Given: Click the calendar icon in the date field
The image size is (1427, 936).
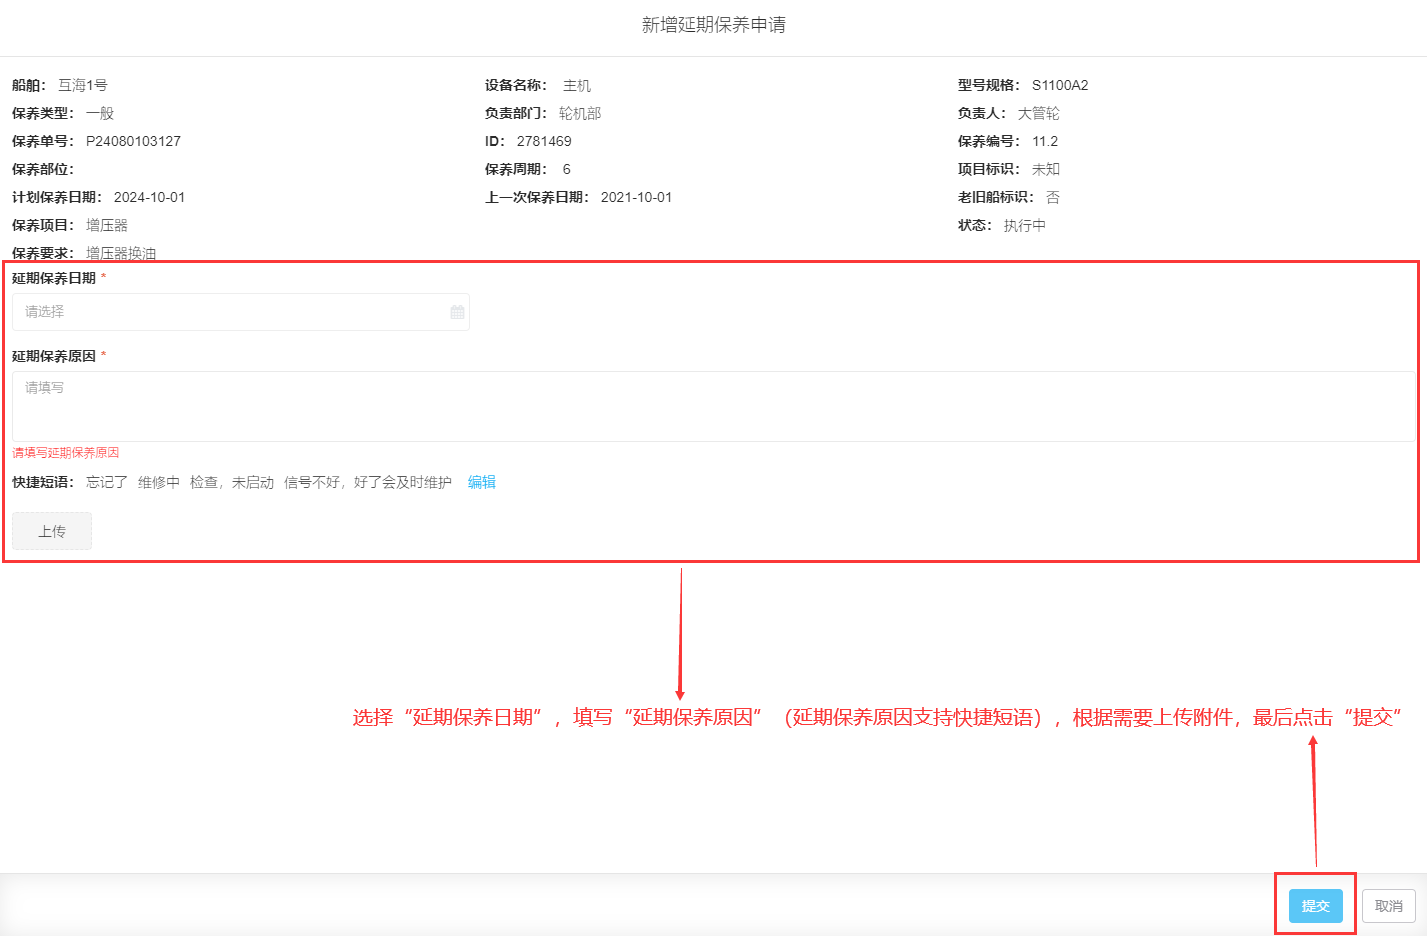Looking at the screenshot, I should (457, 312).
